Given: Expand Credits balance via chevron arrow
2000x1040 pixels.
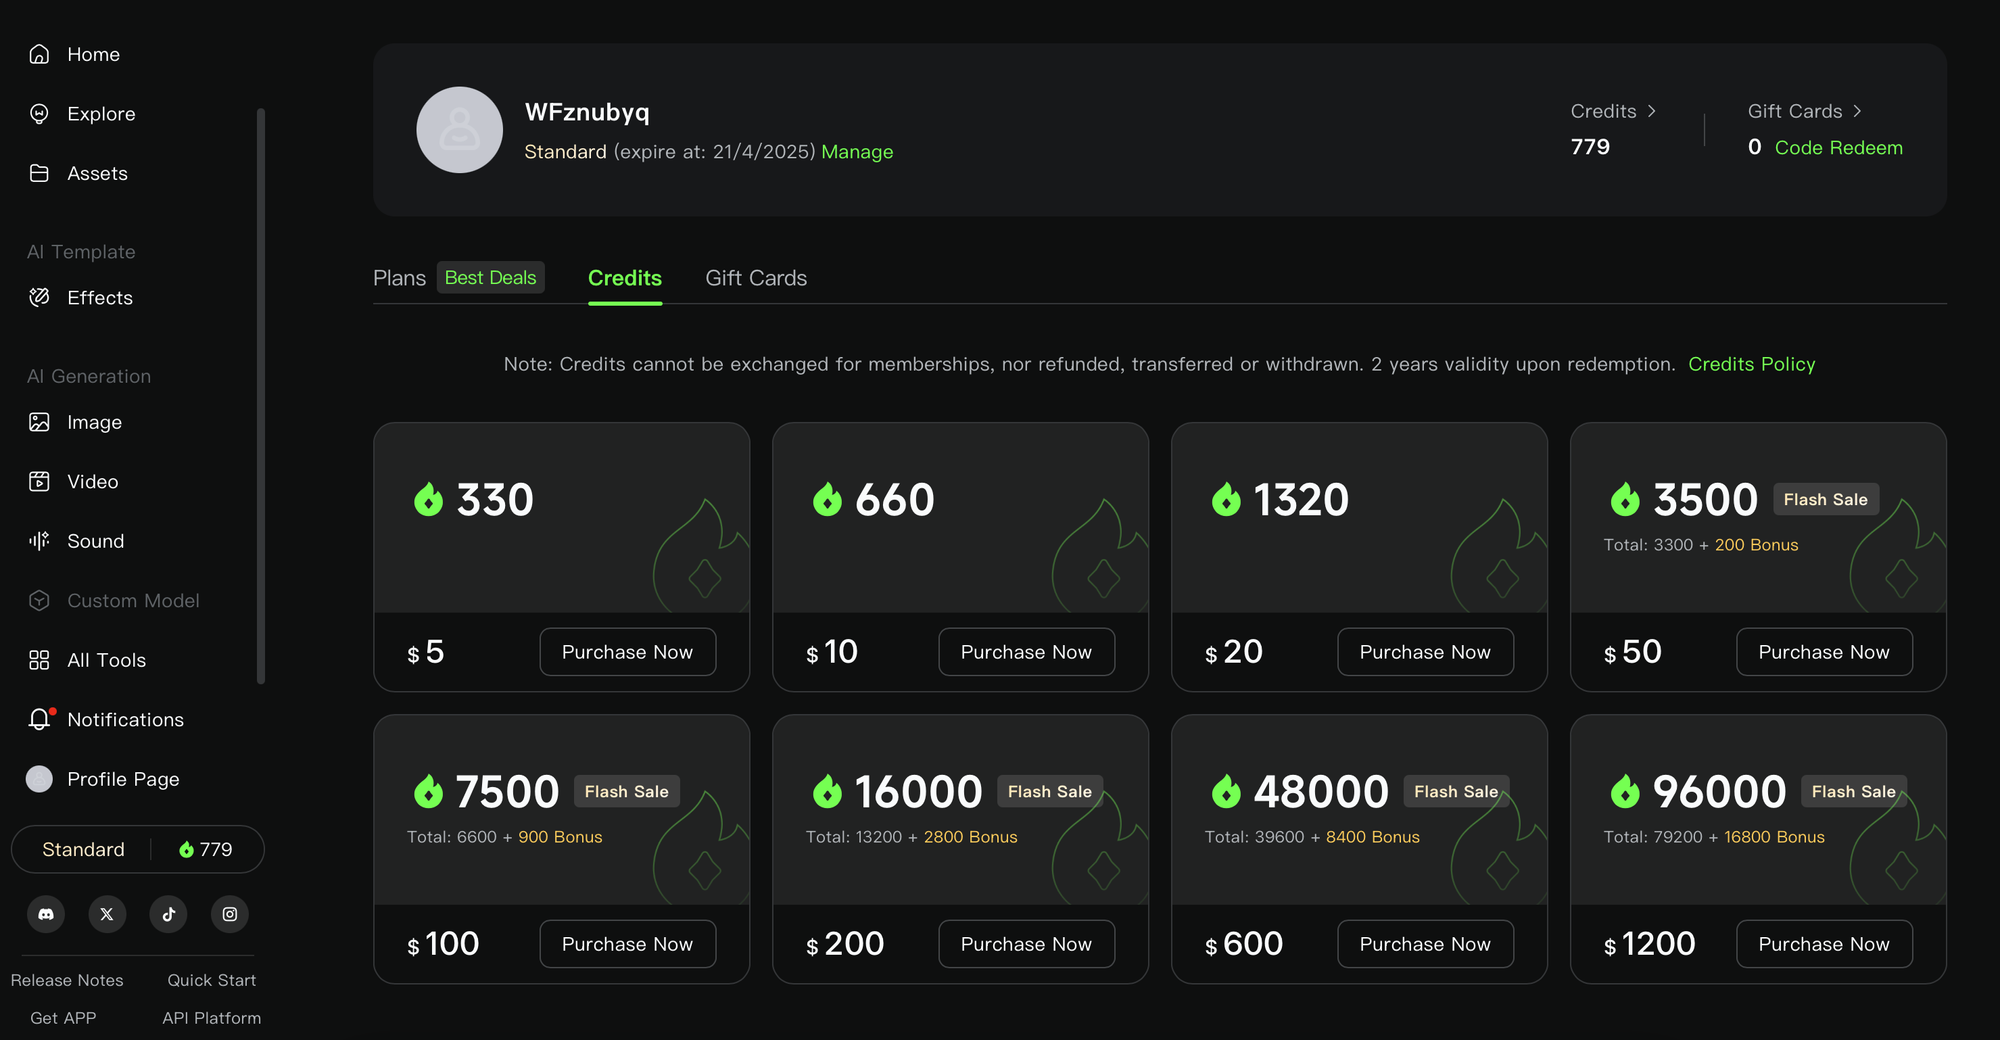Looking at the screenshot, I should (1652, 111).
